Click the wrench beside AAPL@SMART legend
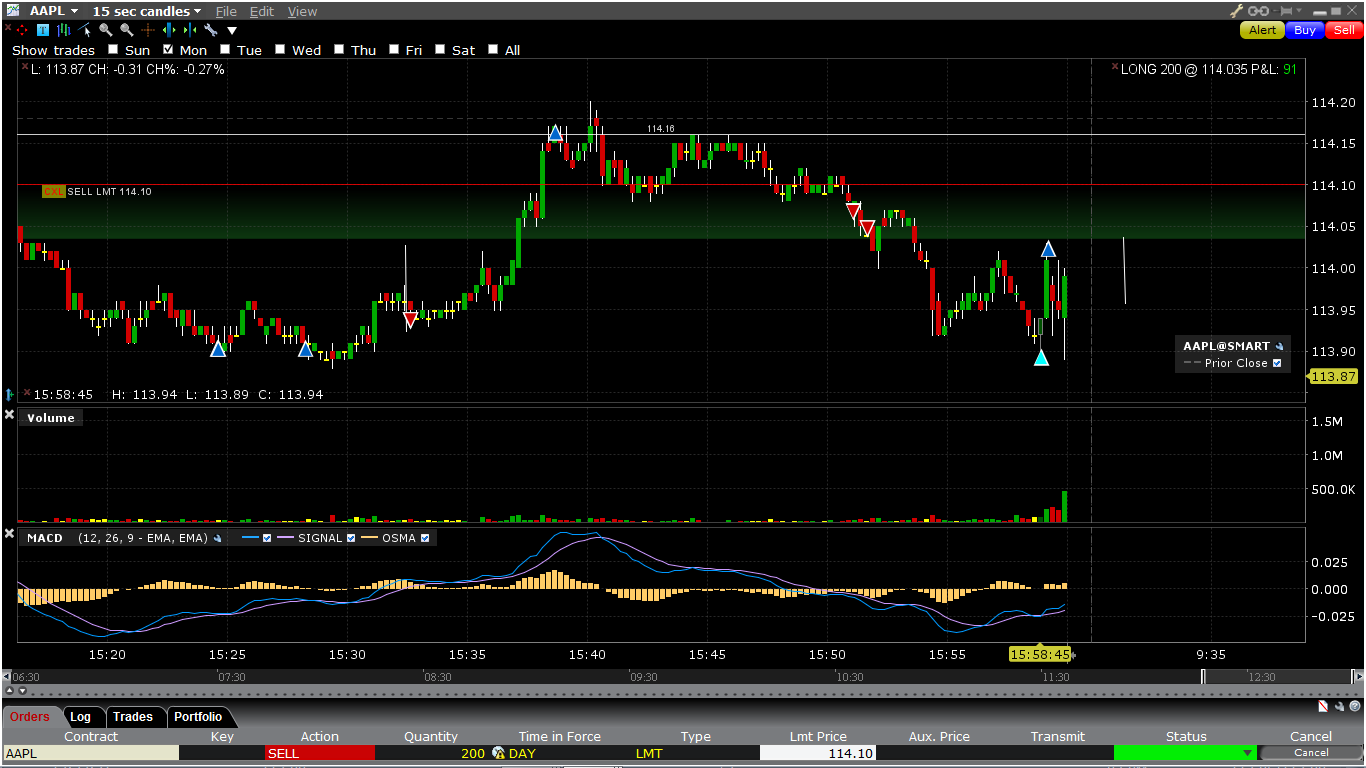The image size is (1366, 768). 1279,346
